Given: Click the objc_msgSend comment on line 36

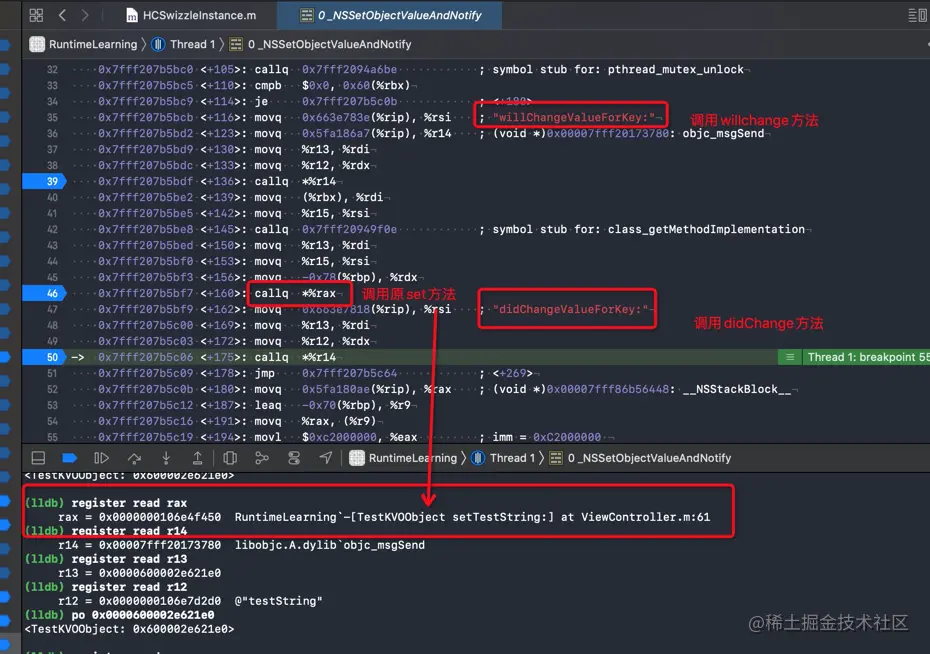Looking at the screenshot, I should point(622,133).
